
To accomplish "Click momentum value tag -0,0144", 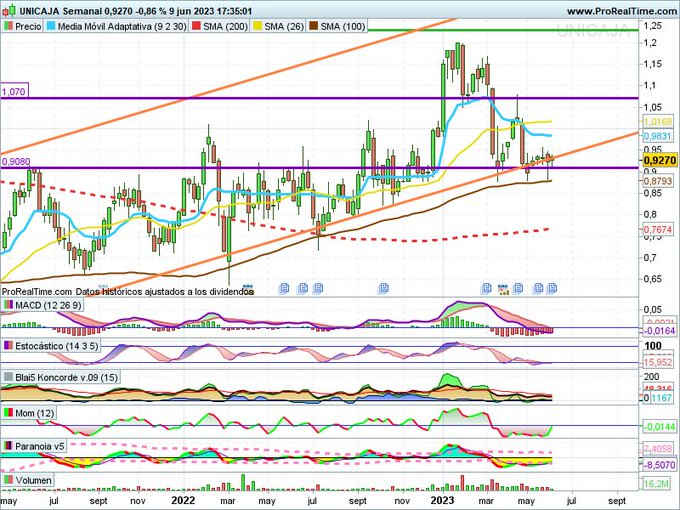I will [x=659, y=427].
